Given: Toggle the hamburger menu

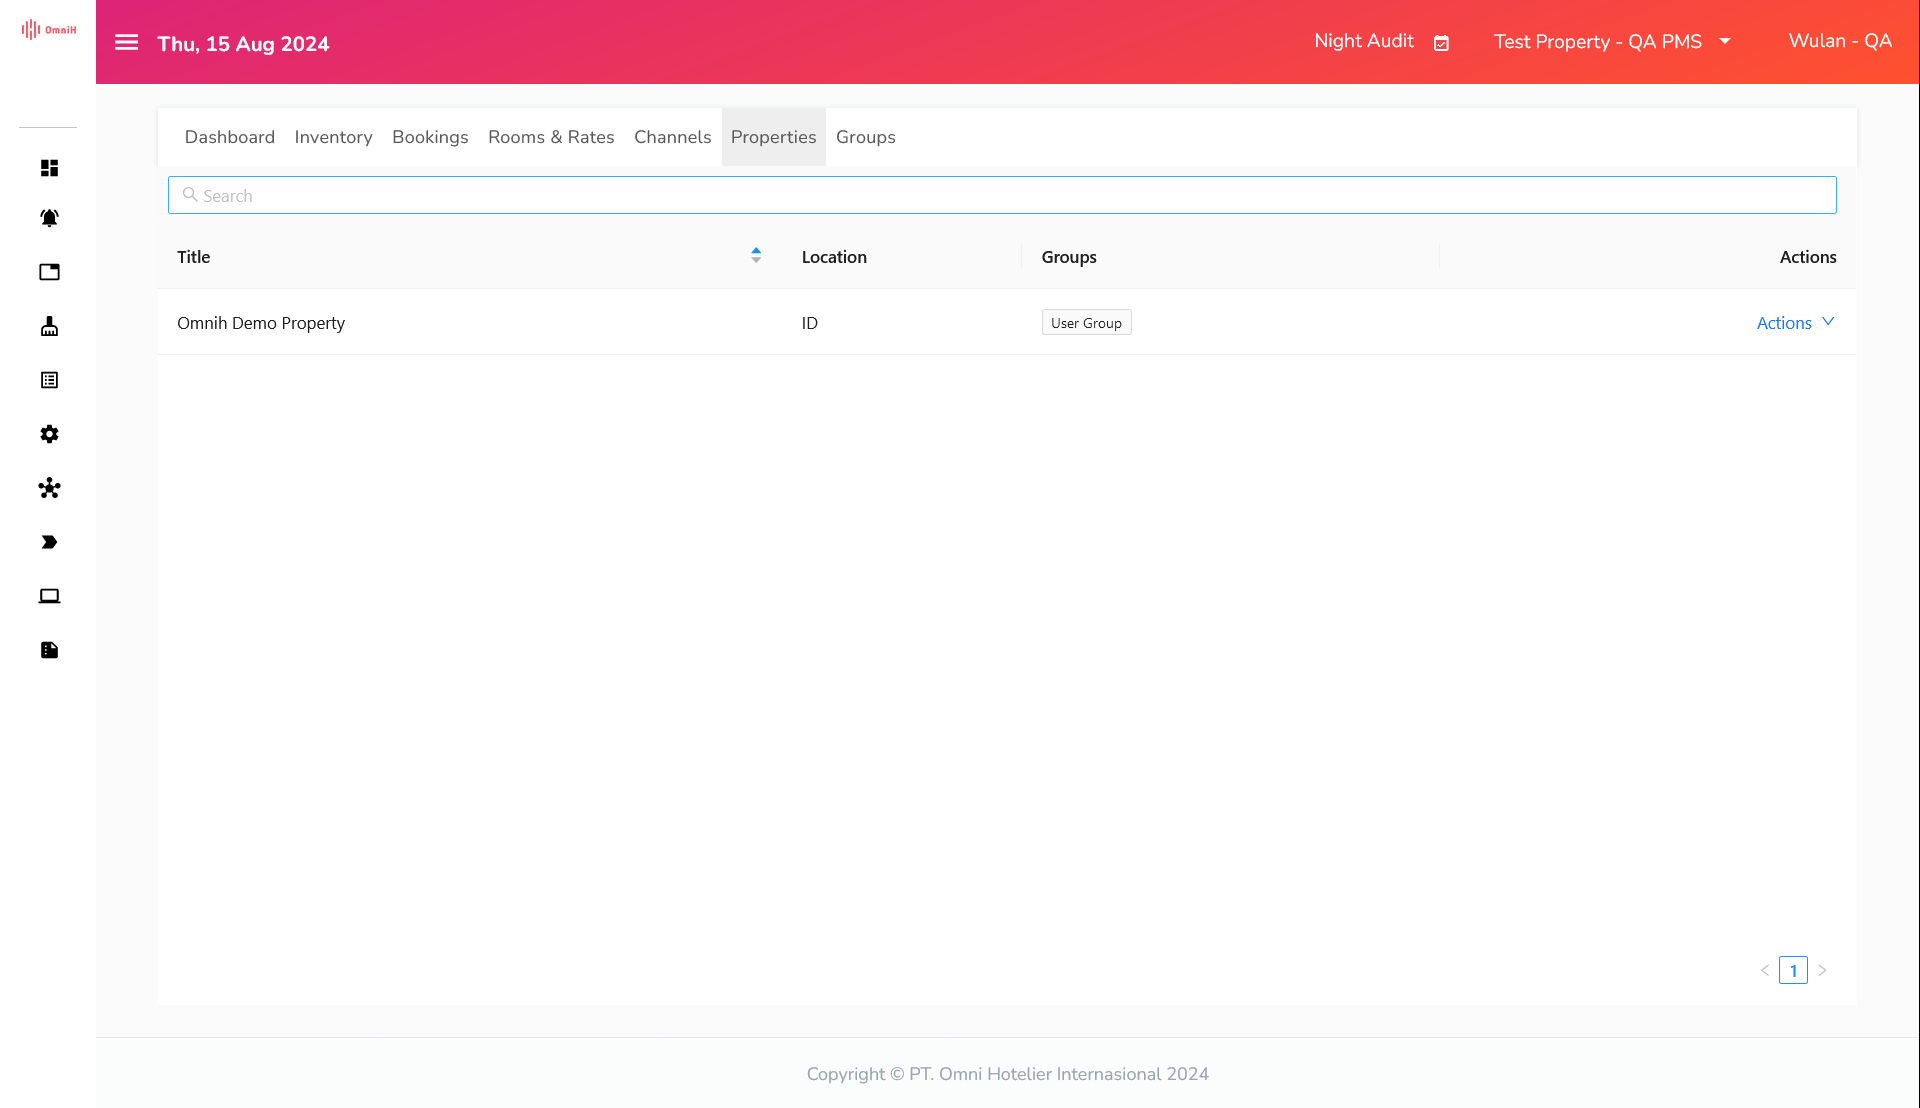Looking at the screenshot, I should point(126,42).
